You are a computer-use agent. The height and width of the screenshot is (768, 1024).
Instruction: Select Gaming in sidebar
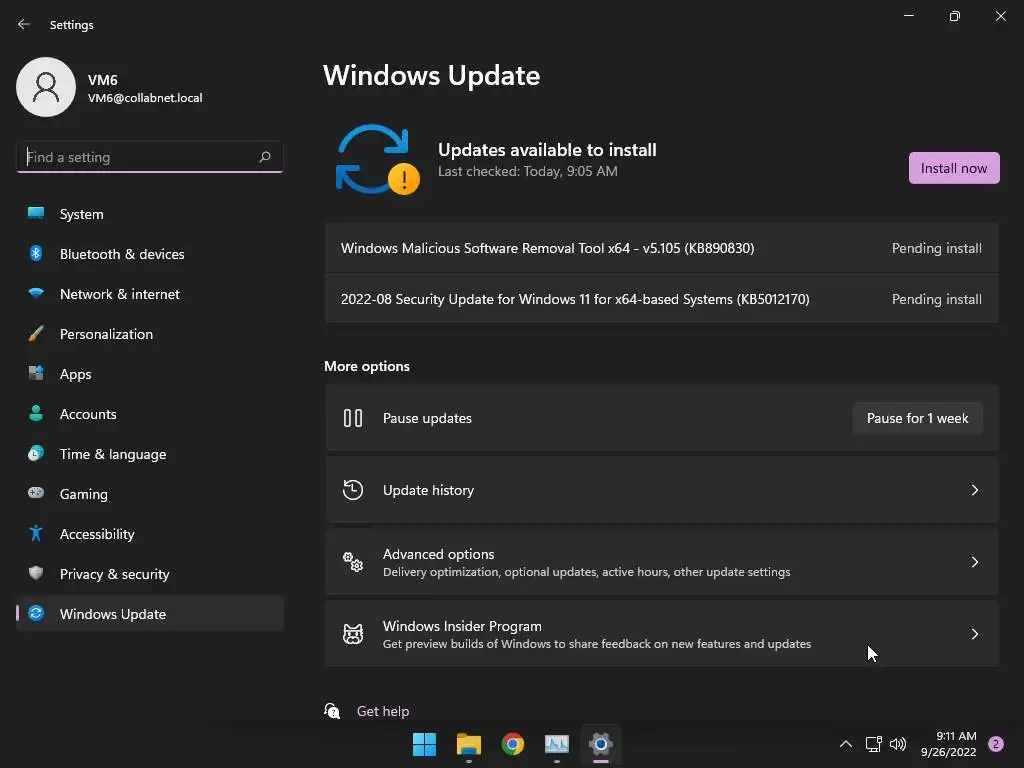click(x=150, y=494)
